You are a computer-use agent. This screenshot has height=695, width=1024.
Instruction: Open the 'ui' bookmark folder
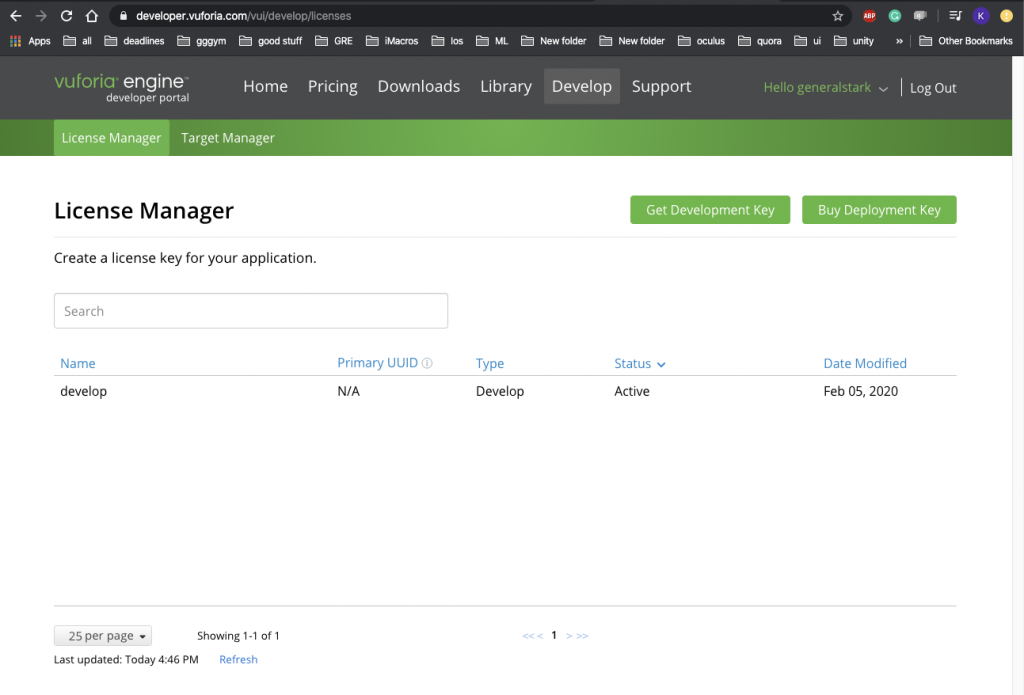click(x=808, y=40)
